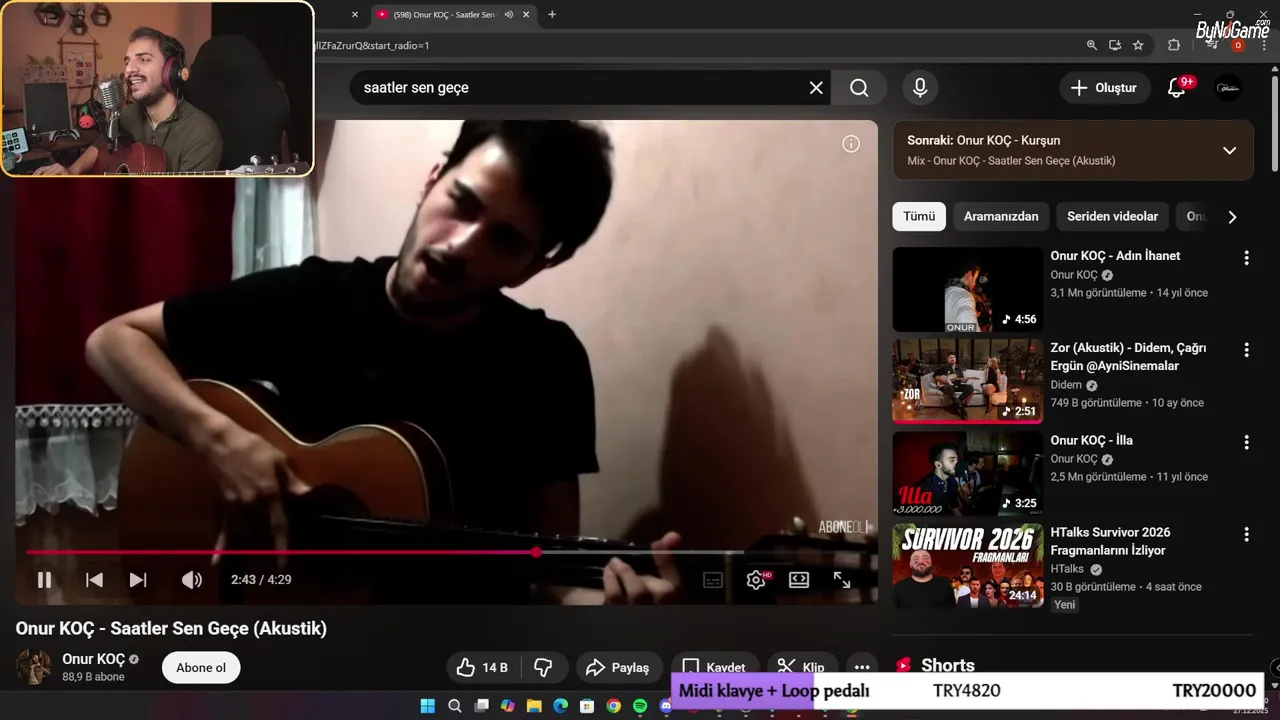
Task: Dislike the video with thumbs down
Action: tap(544, 667)
